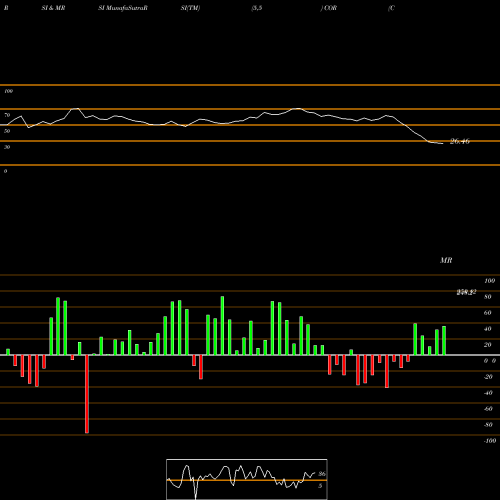Click the RSI value label 26.46
500x500 pixels.
pyautogui.click(x=460, y=141)
